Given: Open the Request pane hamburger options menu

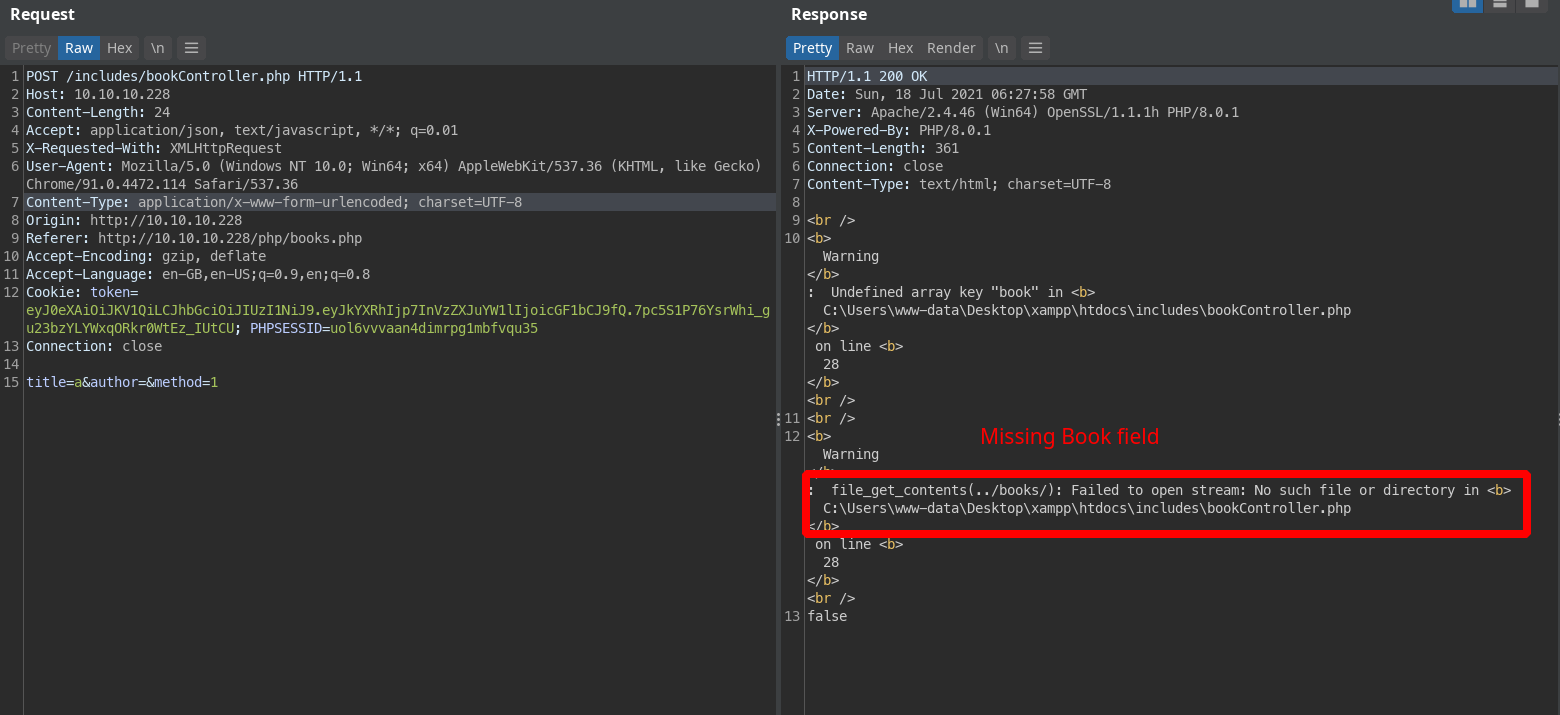Looking at the screenshot, I should click(191, 48).
